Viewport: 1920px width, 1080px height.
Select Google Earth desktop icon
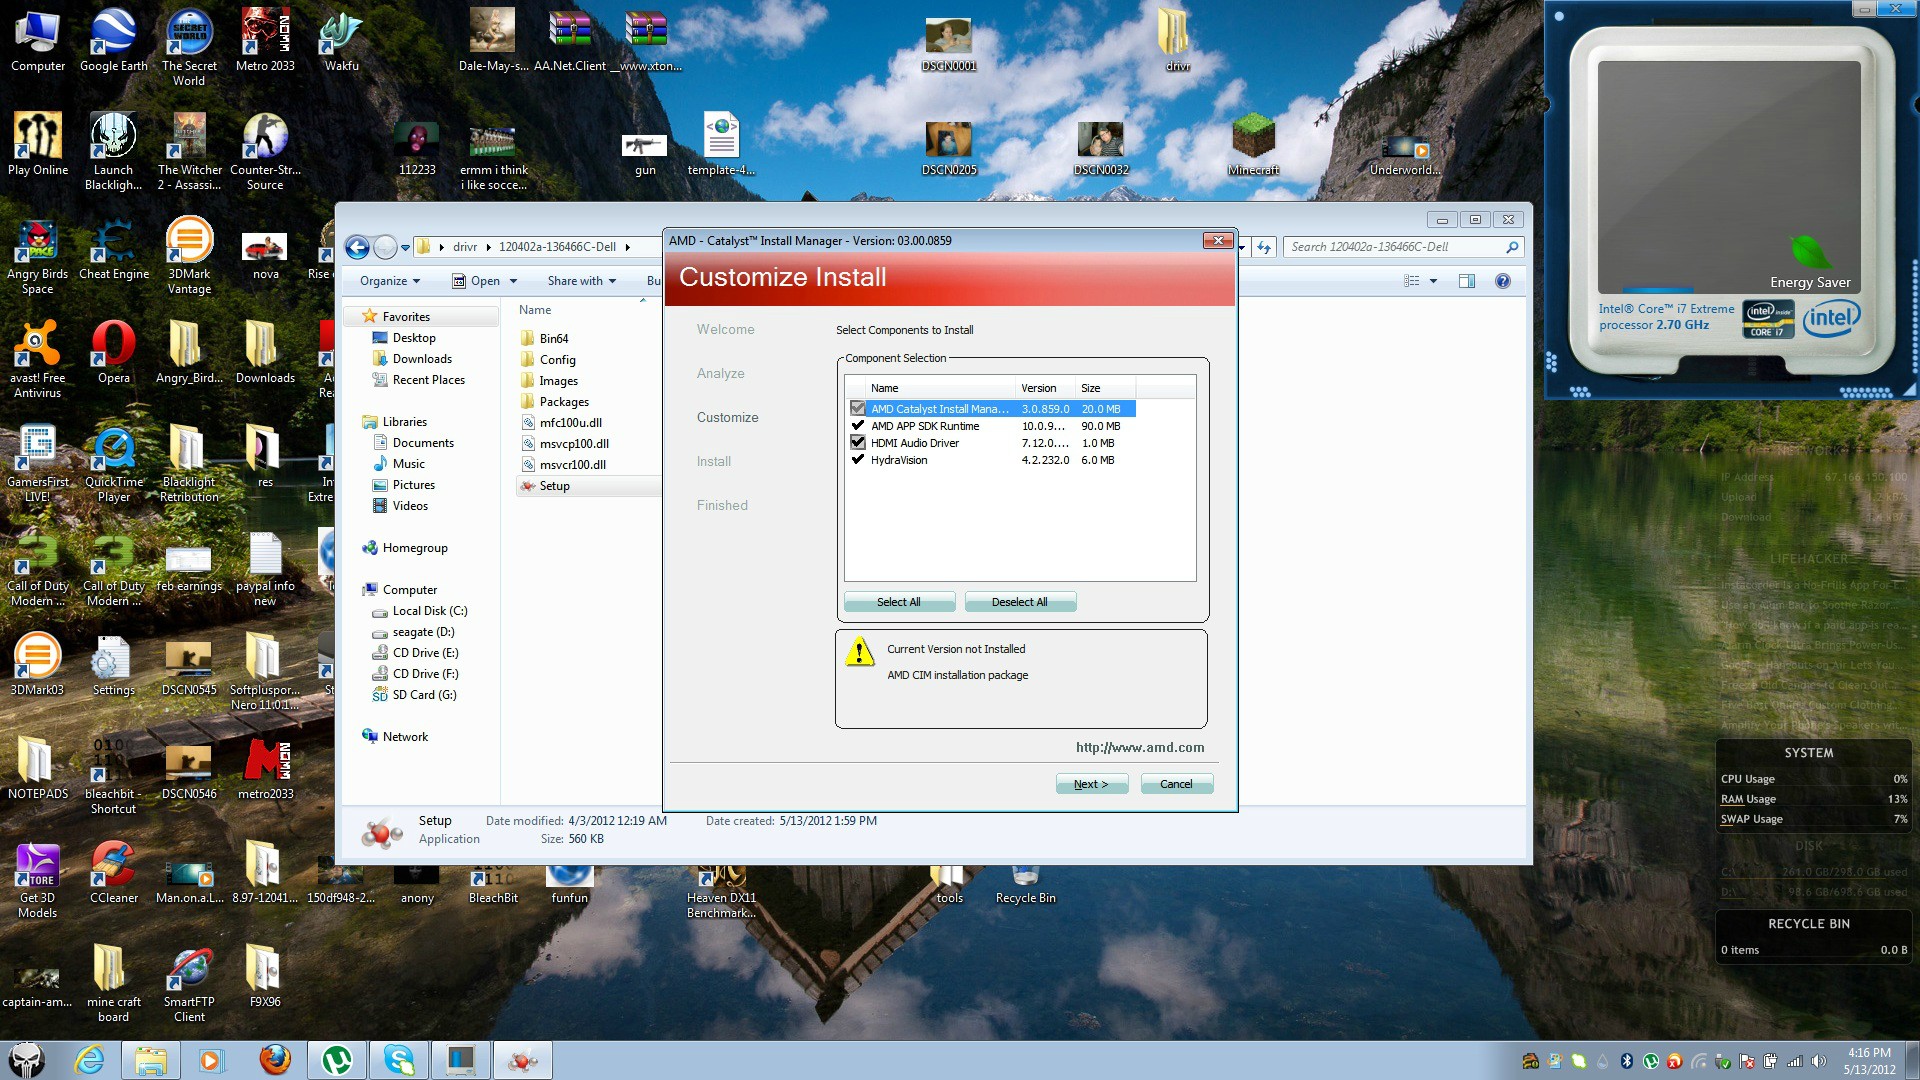point(113,40)
